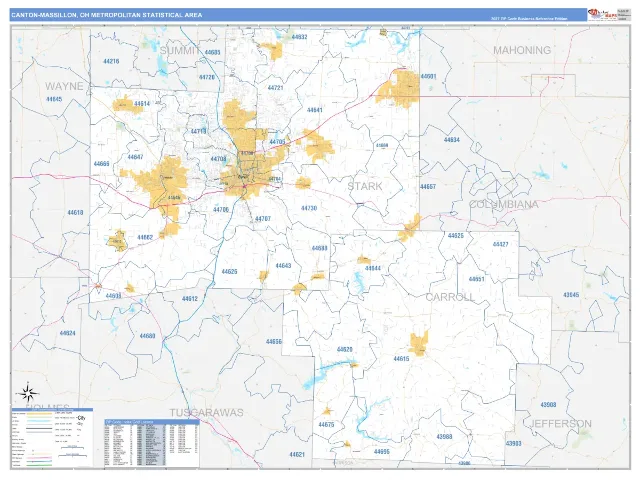Select the STARK county label

tap(365, 186)
